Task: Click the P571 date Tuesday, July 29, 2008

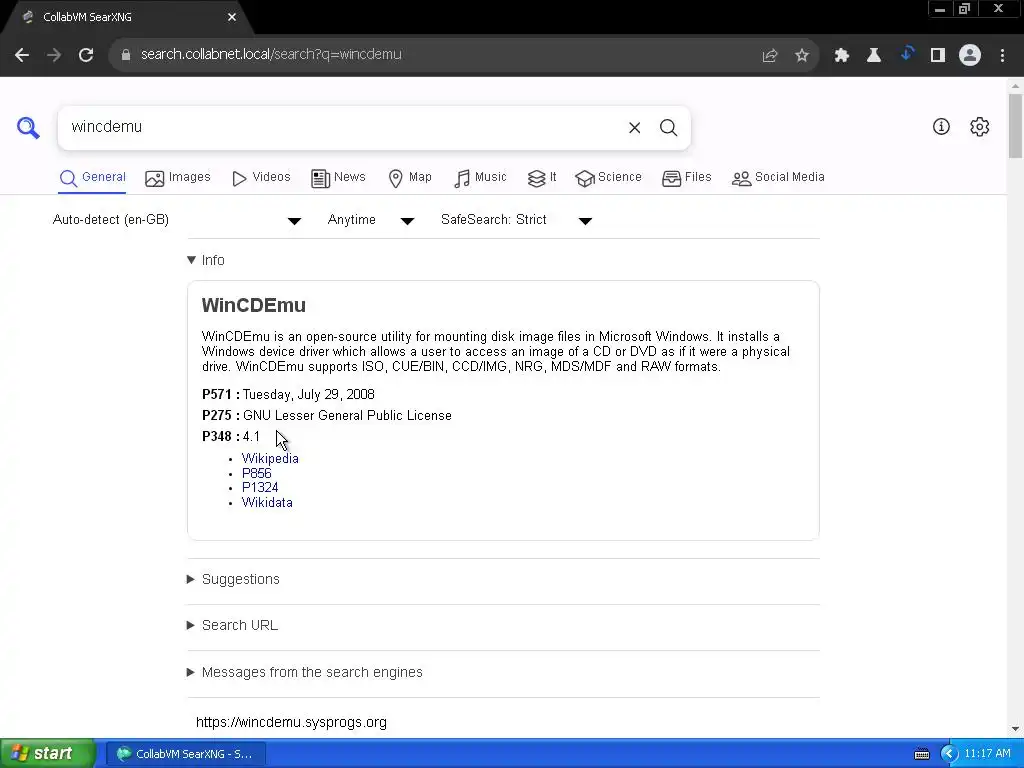Action: (309, 394)
